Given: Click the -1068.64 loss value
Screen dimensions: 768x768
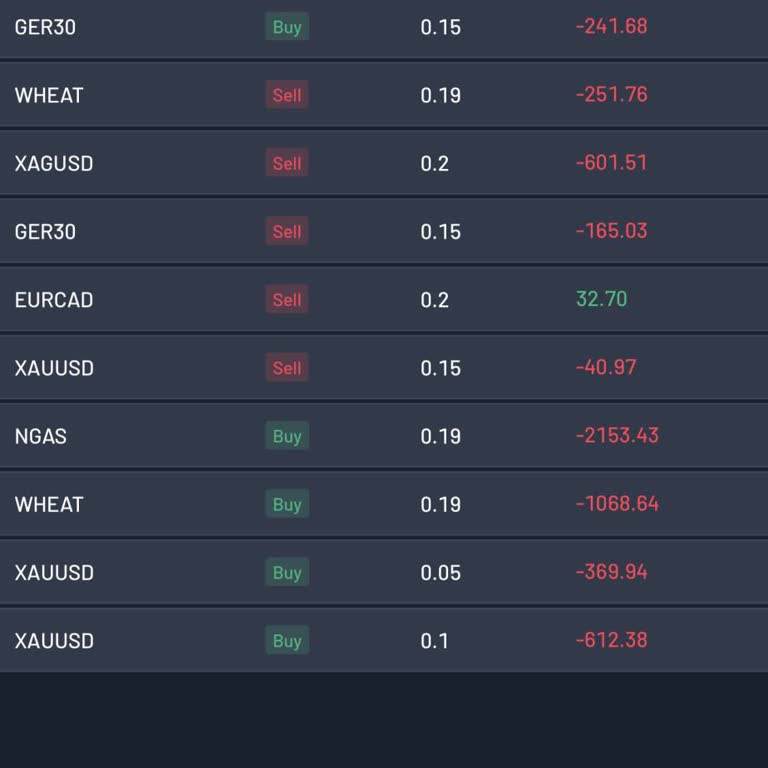Looking at the screenshot, I should (x=617, y=503).
